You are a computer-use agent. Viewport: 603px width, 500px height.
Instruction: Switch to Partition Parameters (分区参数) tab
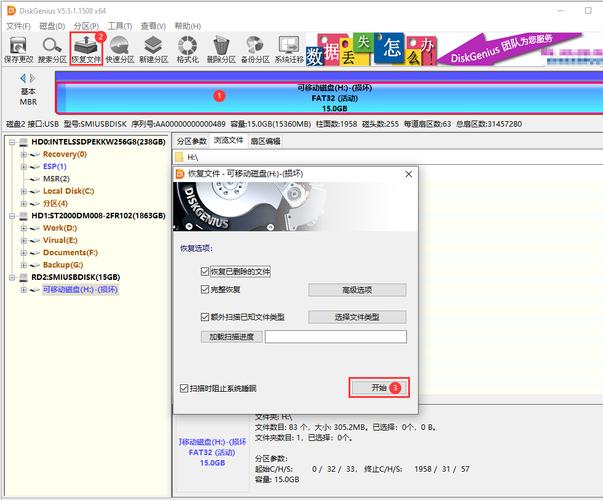pyautogui.click(x=192, y=141)
